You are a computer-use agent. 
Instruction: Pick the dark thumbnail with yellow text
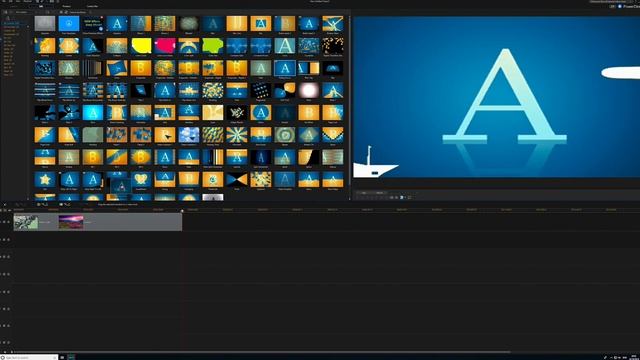(93, 24)
